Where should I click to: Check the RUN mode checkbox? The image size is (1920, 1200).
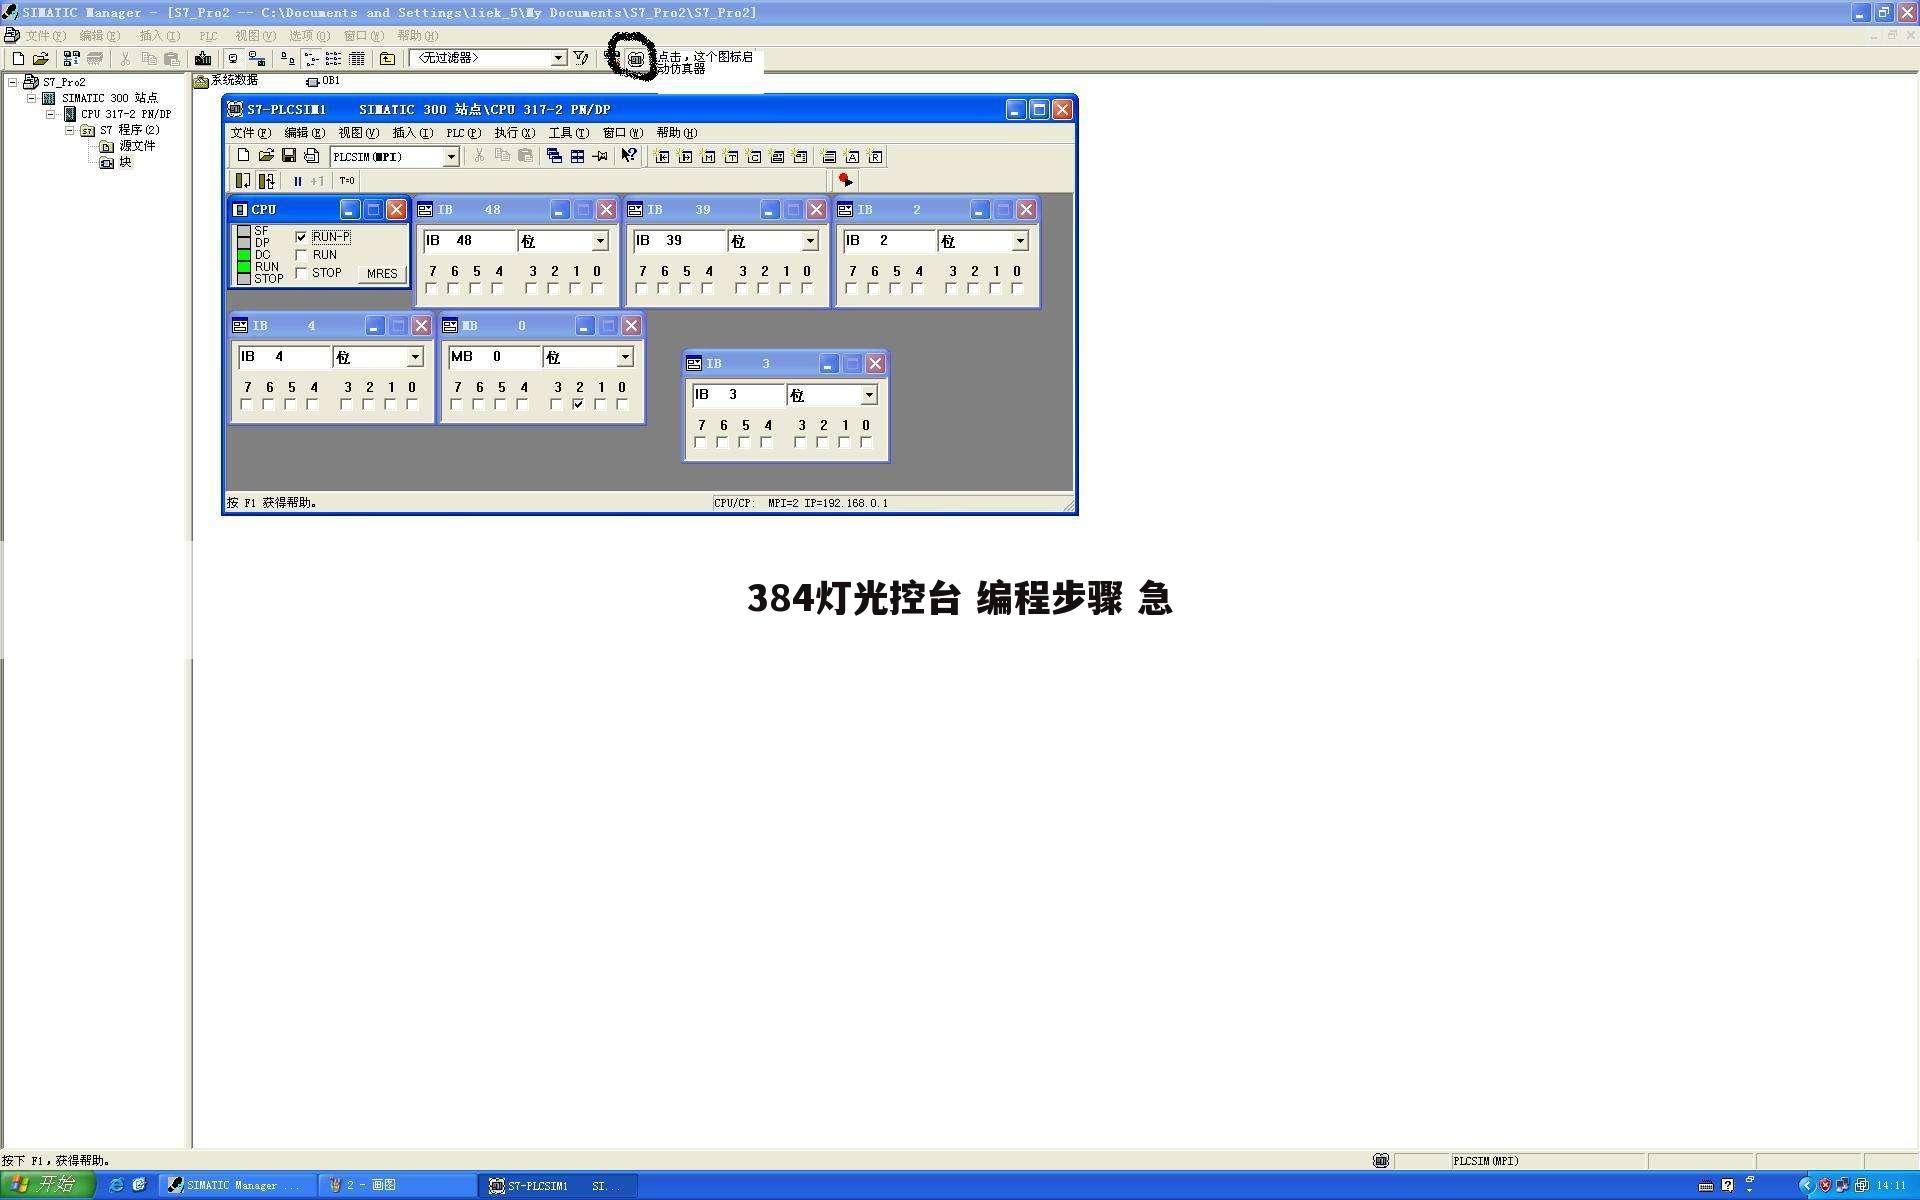coord(302,255)
